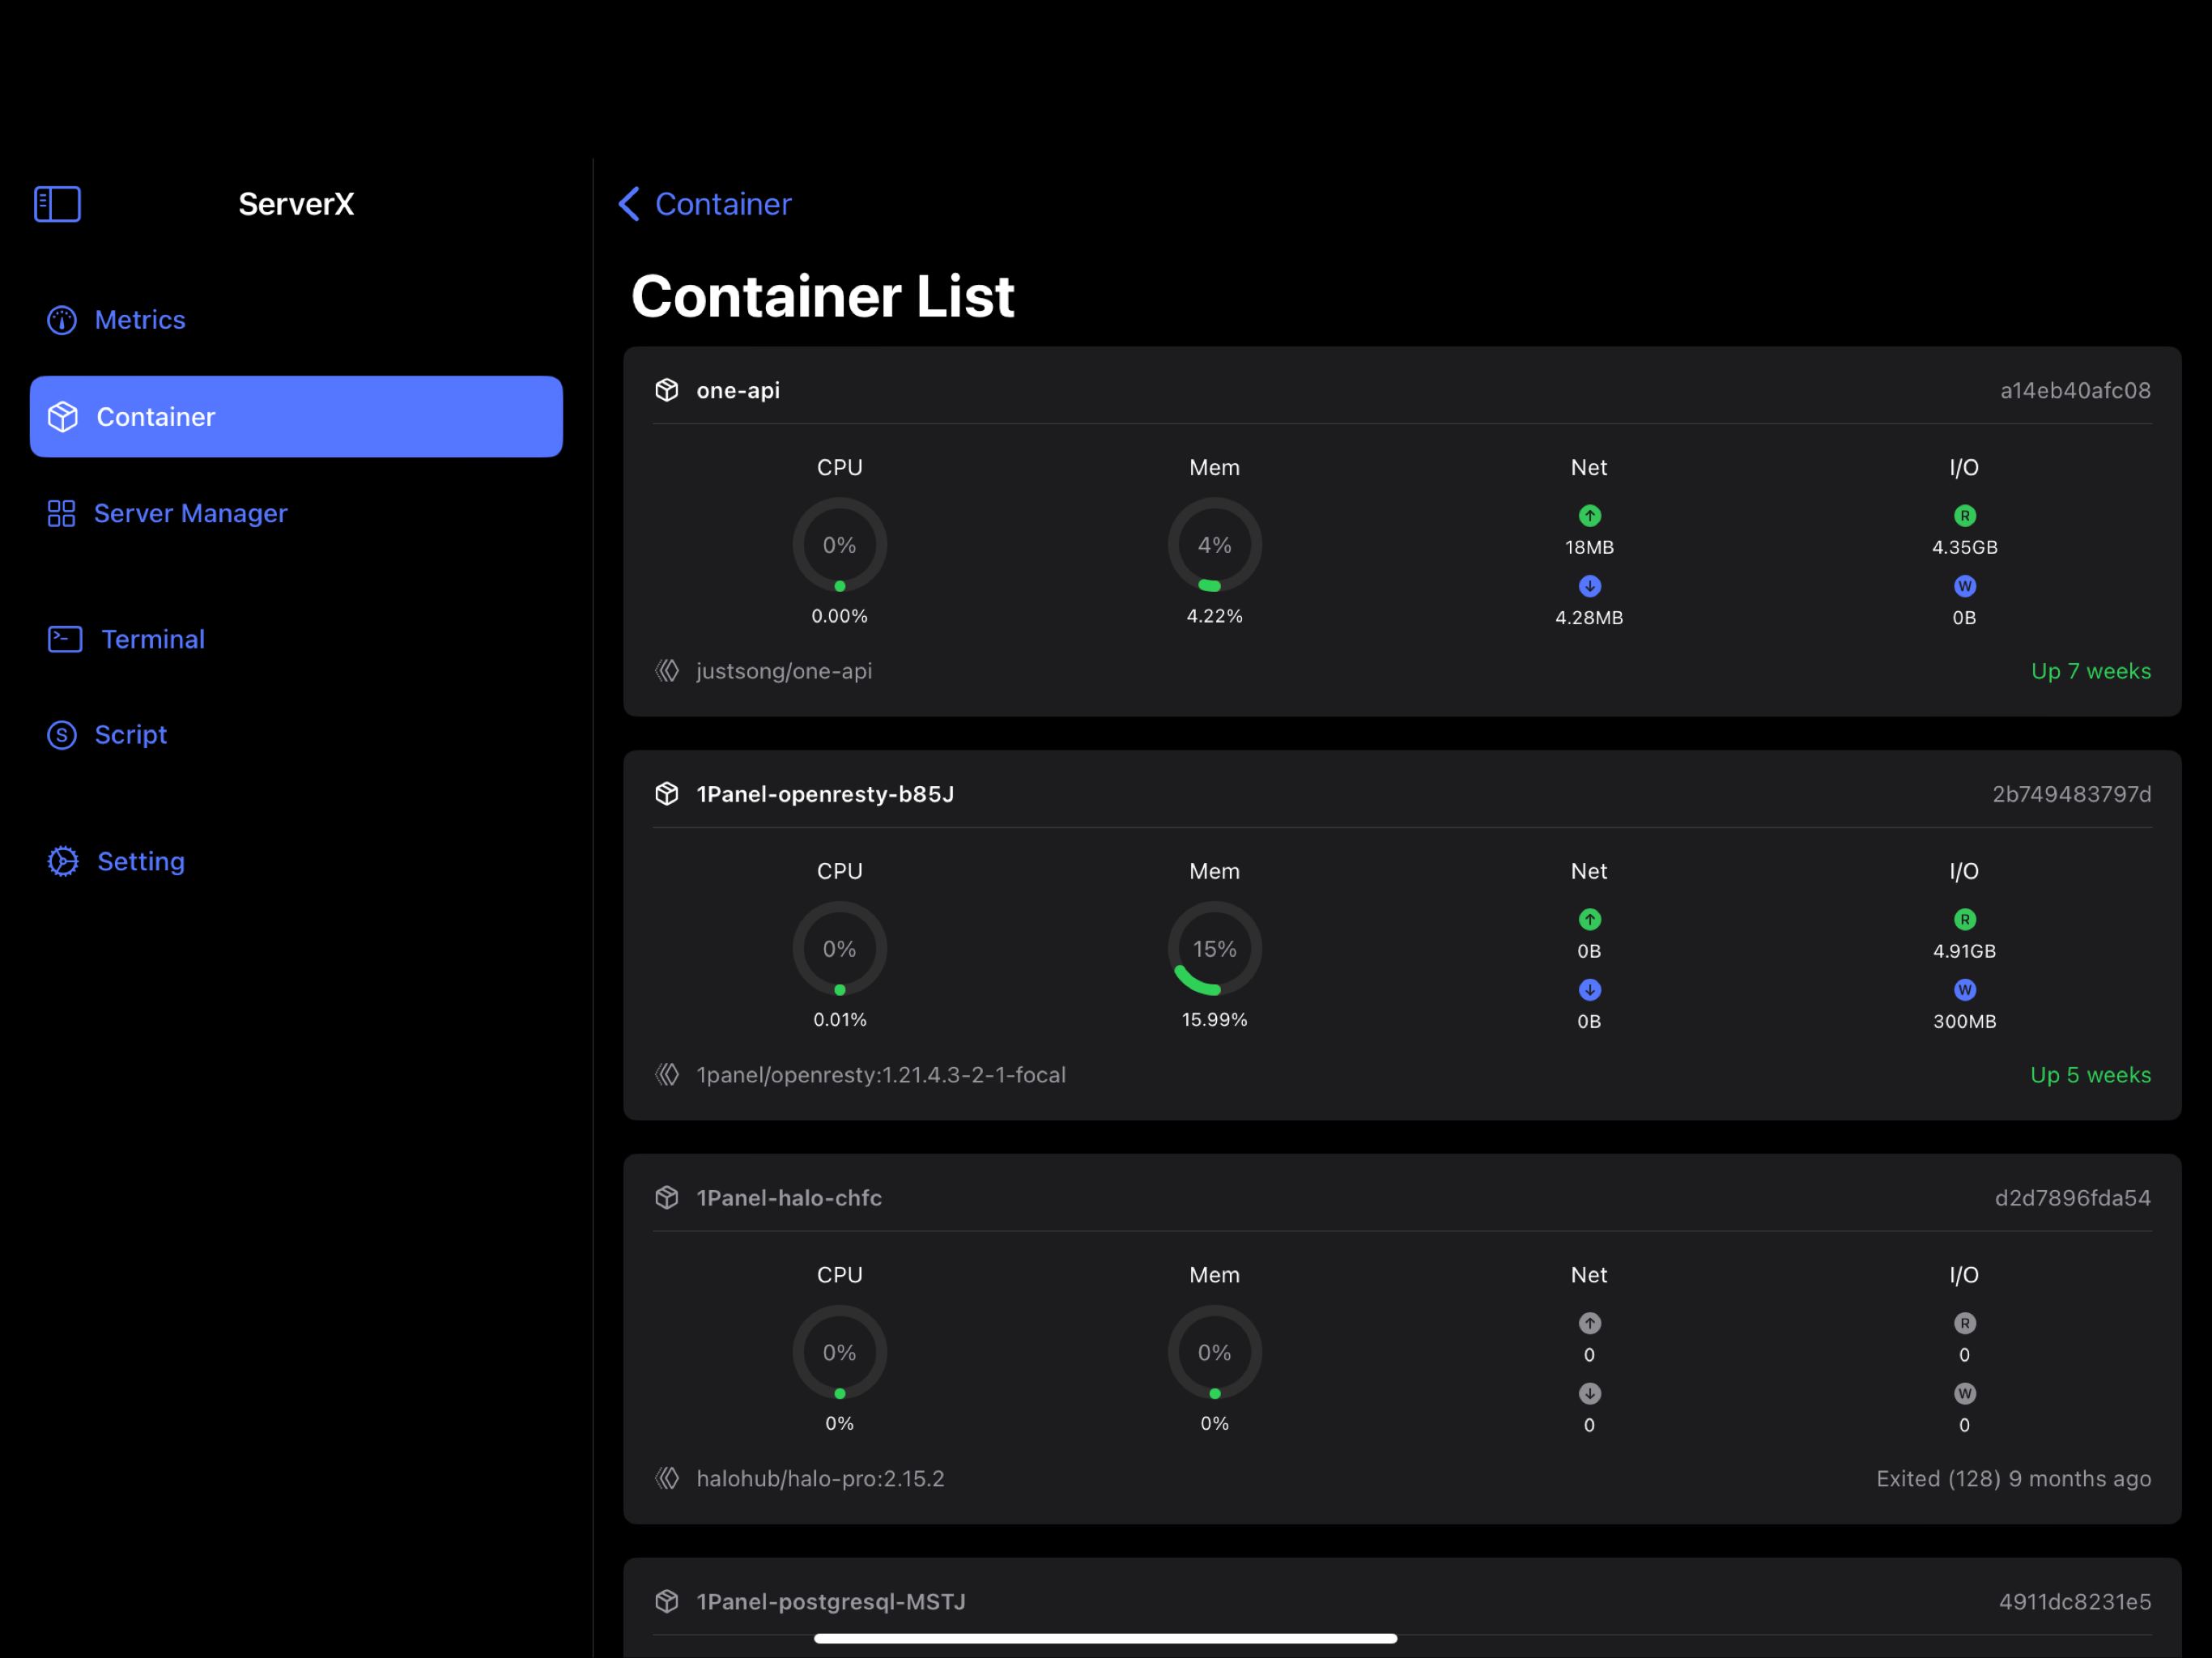This screenshot has width=2212, height=1658.
Task: Click openresty Net upload arrow icon
Action: coord(1590,920)
